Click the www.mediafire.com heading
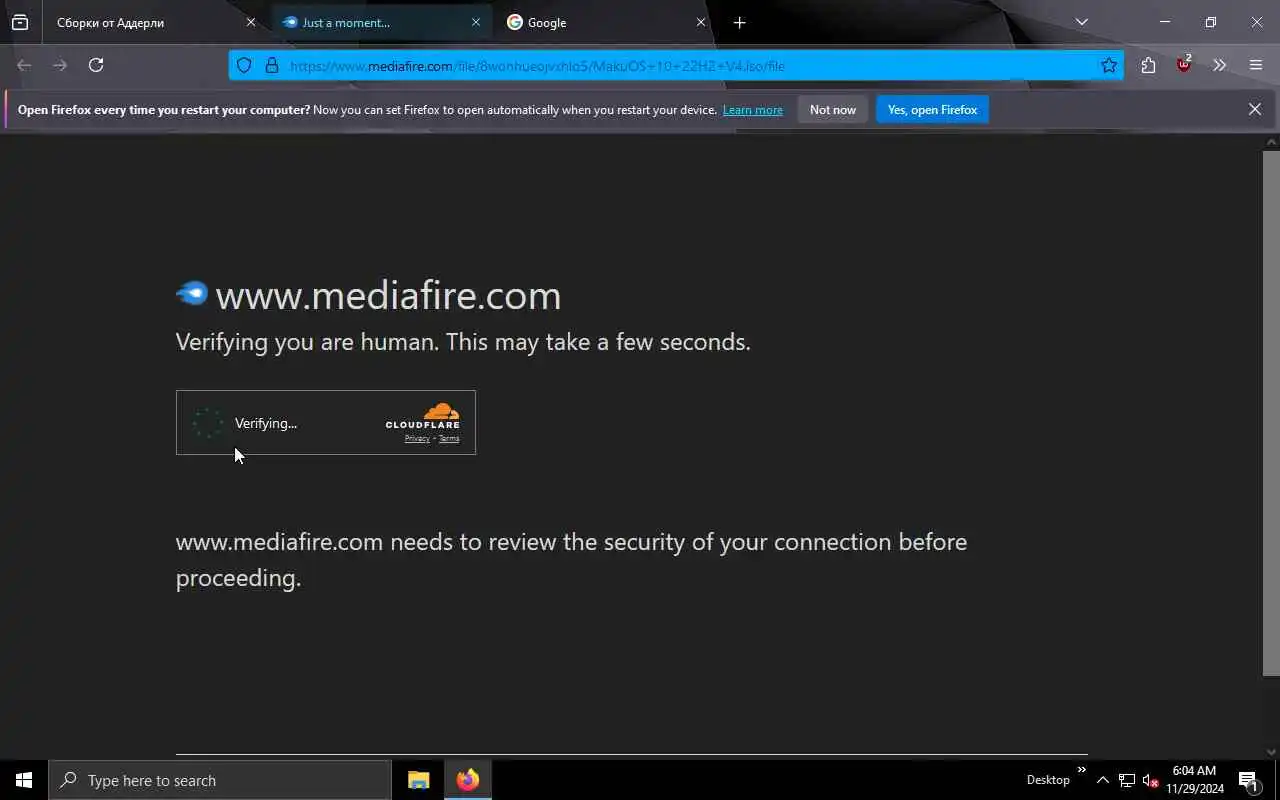Image resolution: width=1280 pixels, height=800 pixels. click(x=388, y=296)
